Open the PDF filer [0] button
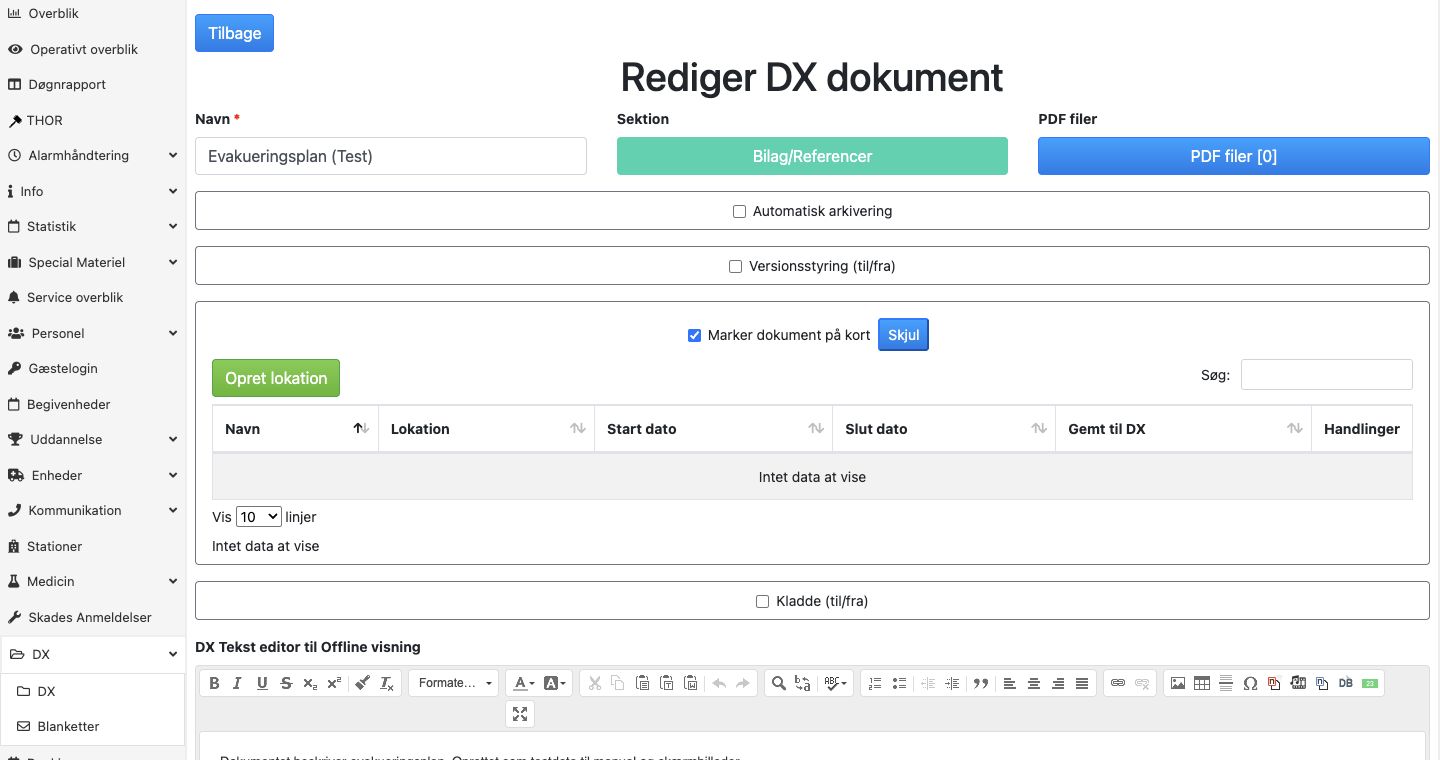This screenshot has width=1440, height=760. click(1233, 156)
